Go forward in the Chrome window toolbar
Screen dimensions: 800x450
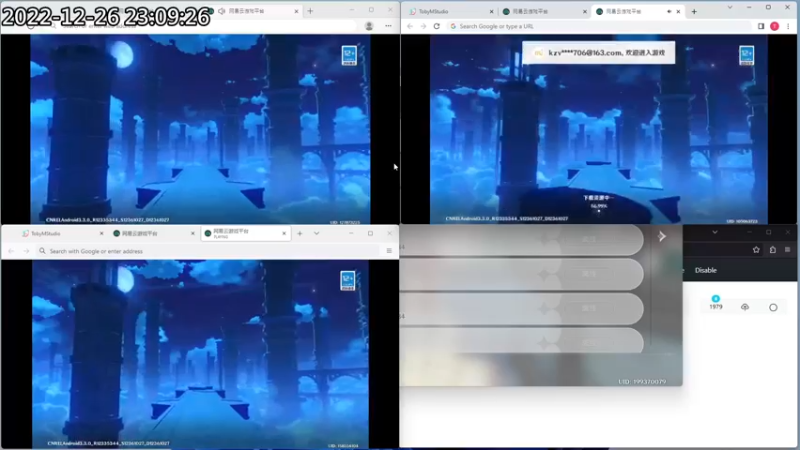coord(423,26)
